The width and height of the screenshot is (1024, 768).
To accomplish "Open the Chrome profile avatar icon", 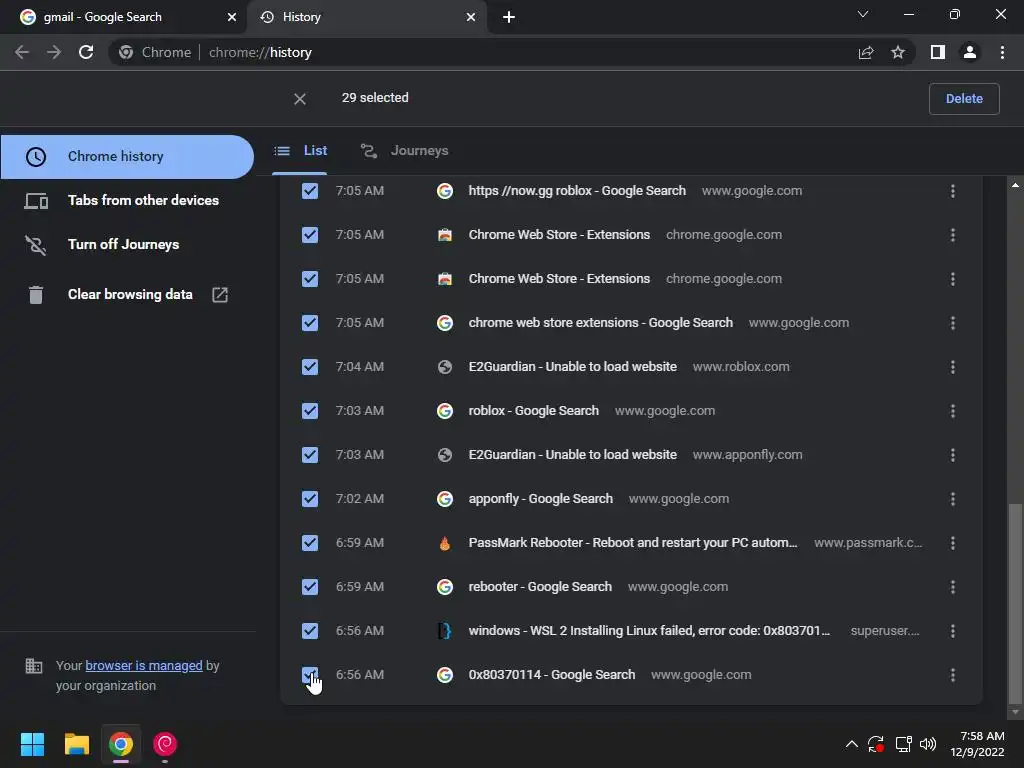I will [970, 52].
